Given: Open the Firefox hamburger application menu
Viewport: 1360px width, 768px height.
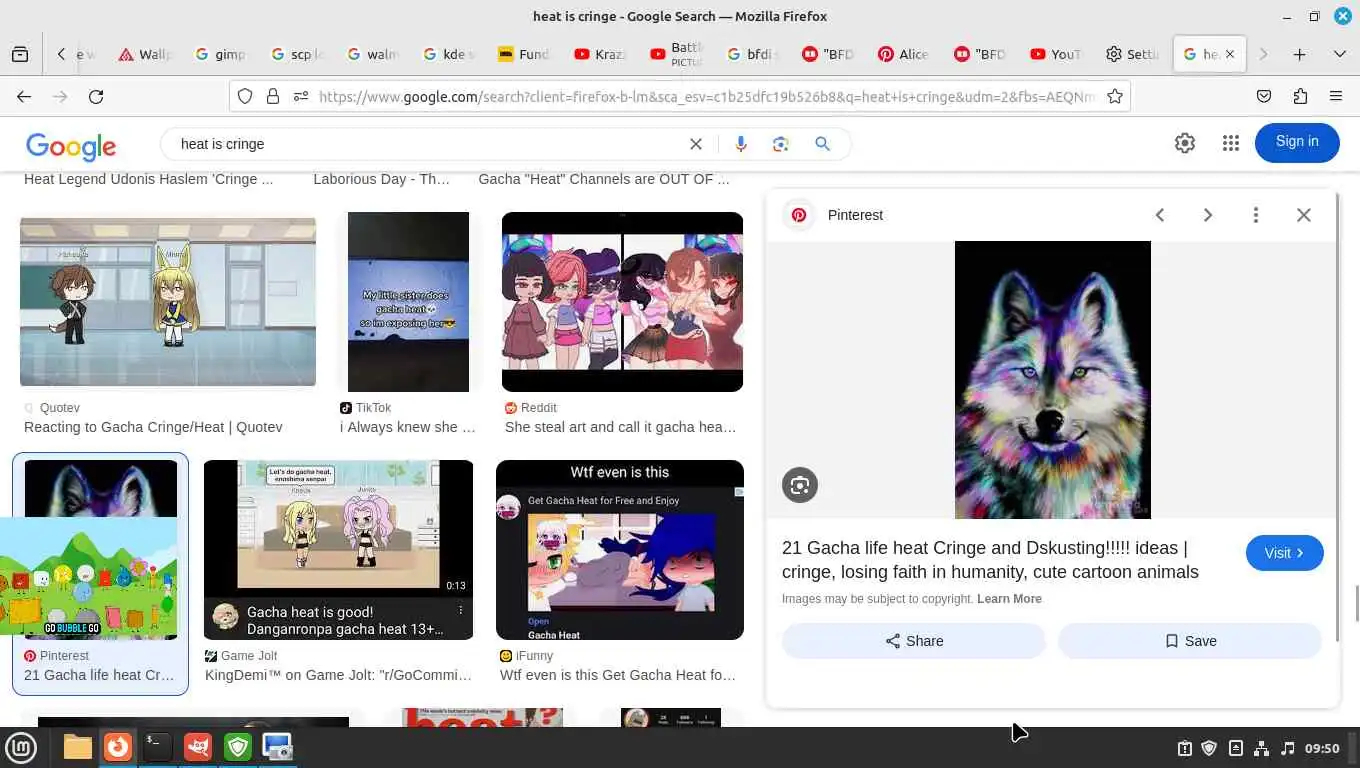Looking at the screenshot, I should point(1336,96).
